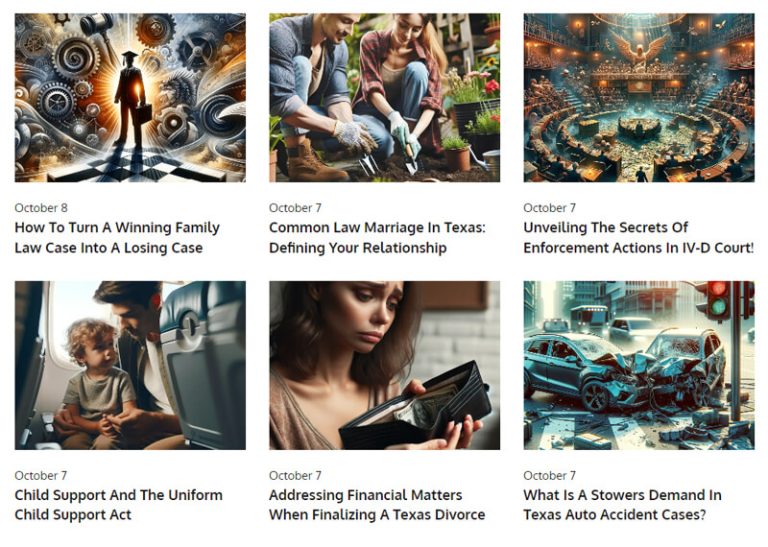Open 'What Is A Stowers Demand' article
The height and width of the screenshot is (547, 768).
click(x=622, y=505)
